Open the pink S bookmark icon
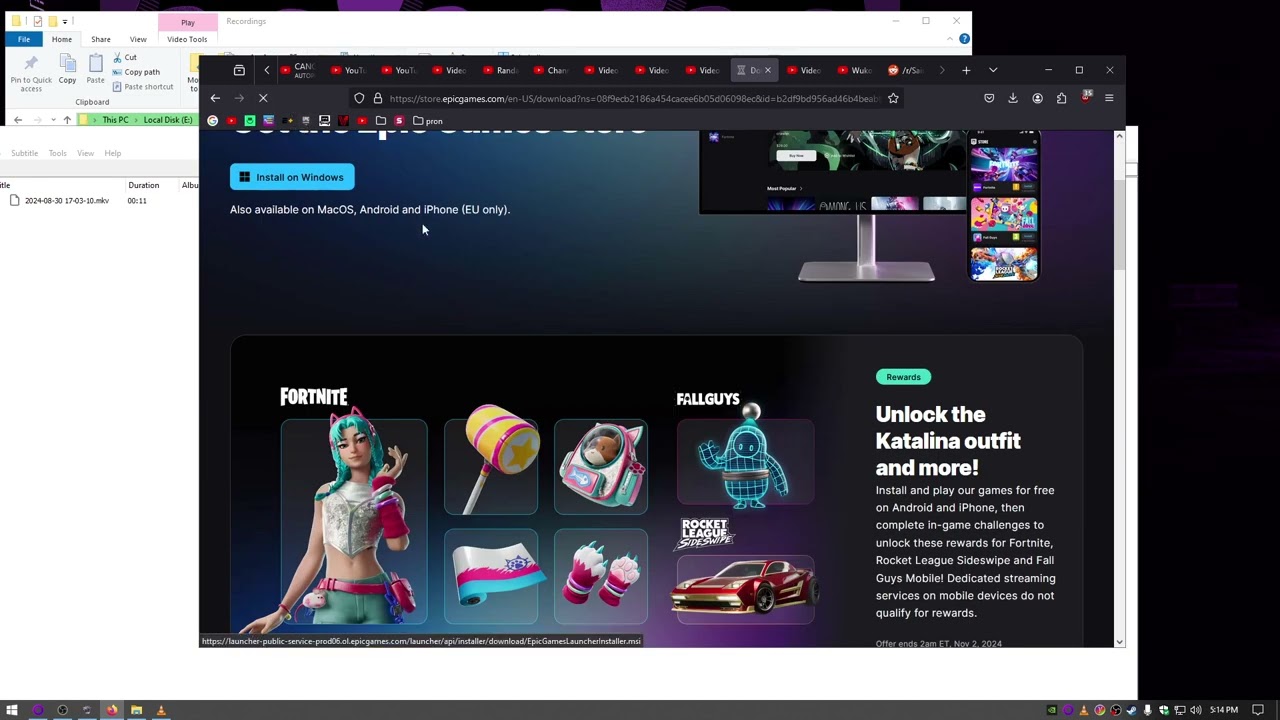The width and height of the screenshot is (1280, 720). (x=399, y=121)
